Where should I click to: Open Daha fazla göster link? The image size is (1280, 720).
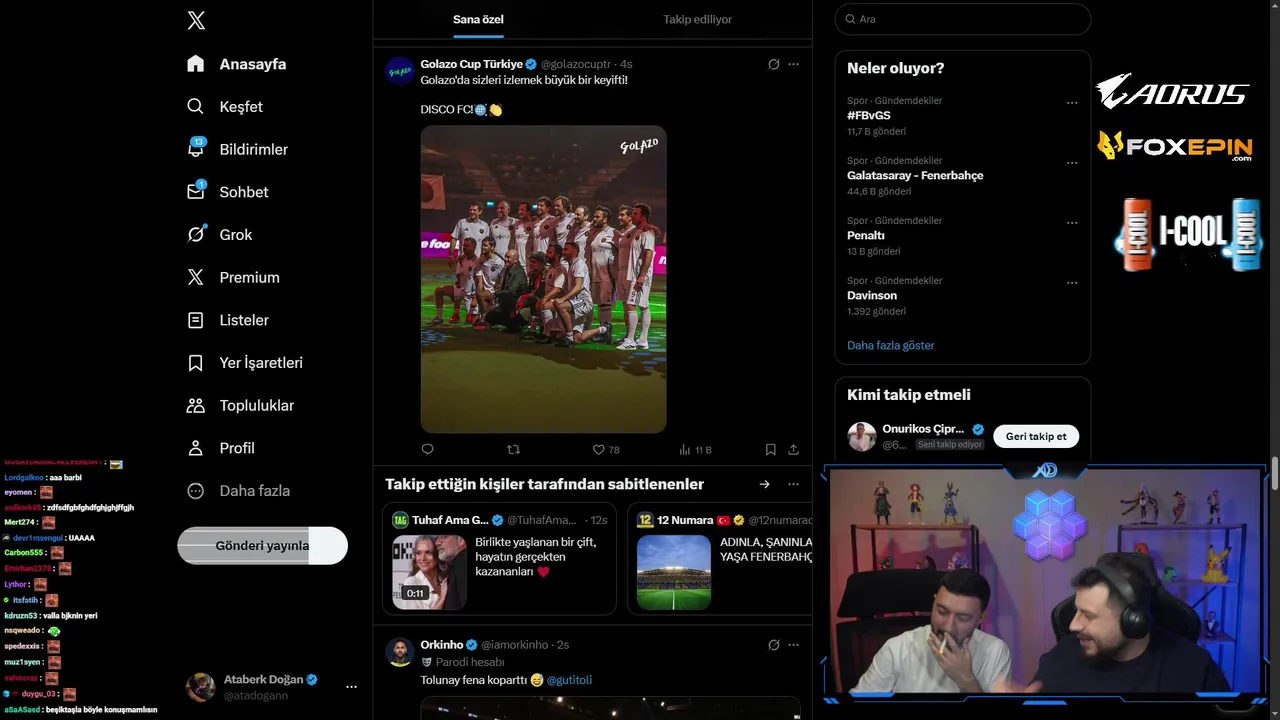(891, 345)
